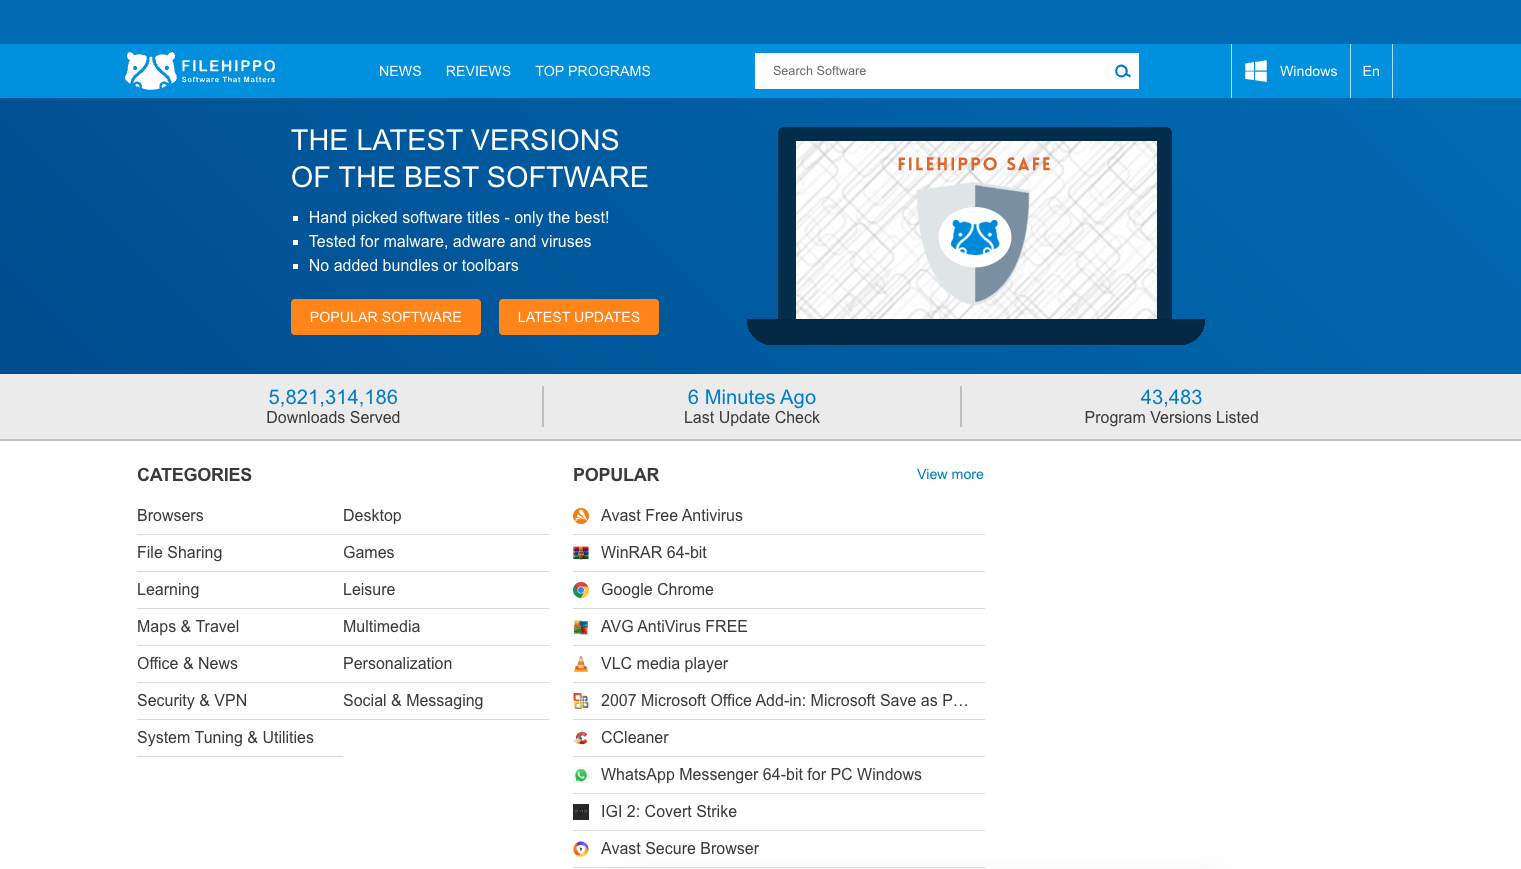Click the FileHippo logo
The width and height of the screenshot is (1521, 869).
(x=200, y=71)
